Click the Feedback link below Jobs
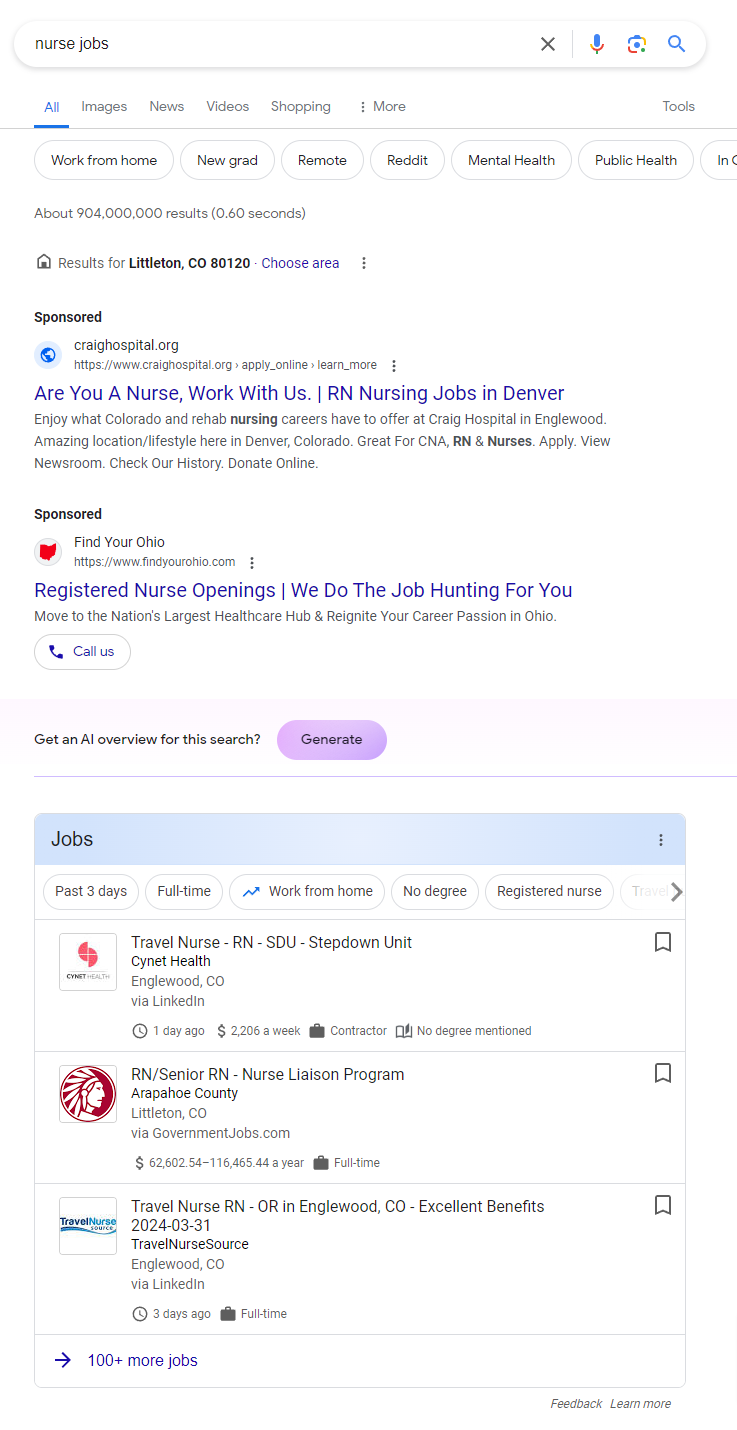This screenshot has width=737, height=1430. tap(576, 1404)
